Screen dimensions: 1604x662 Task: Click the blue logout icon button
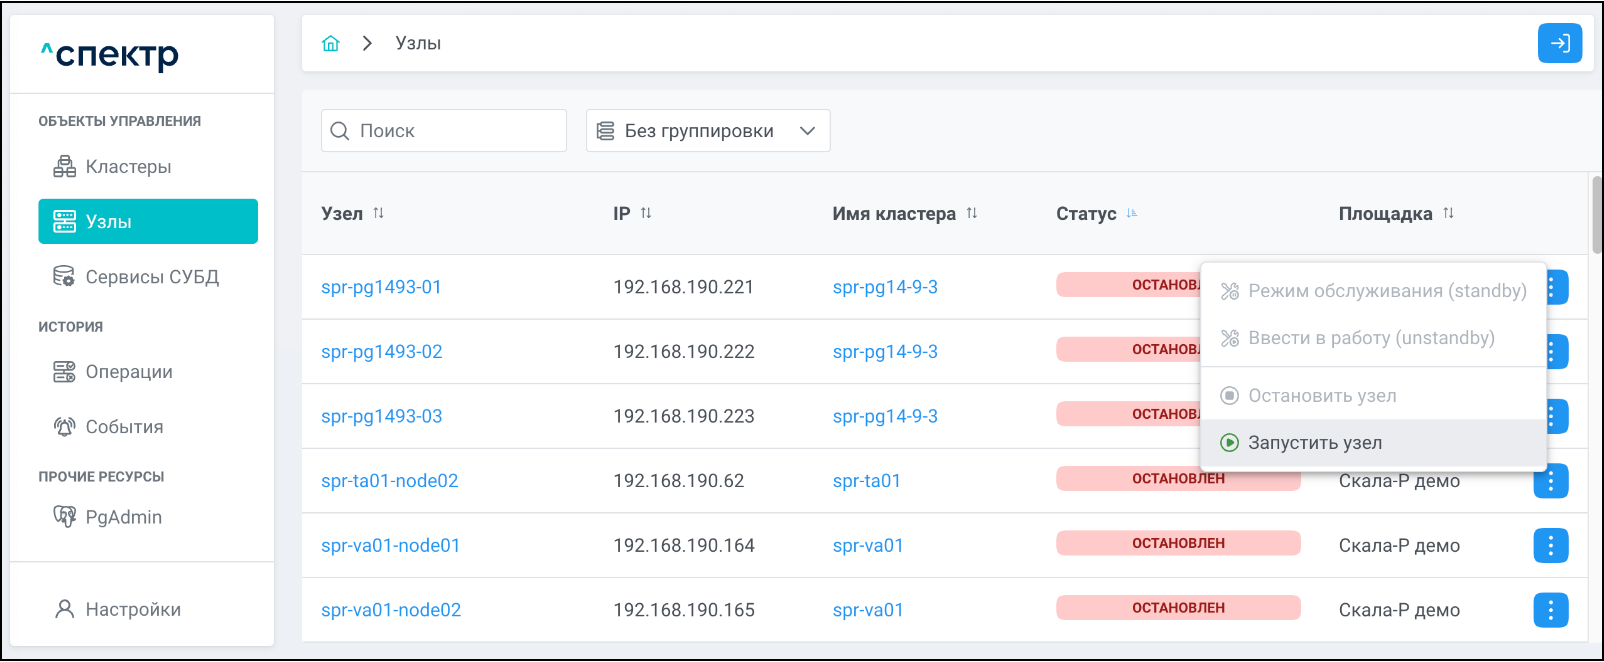1559,43
